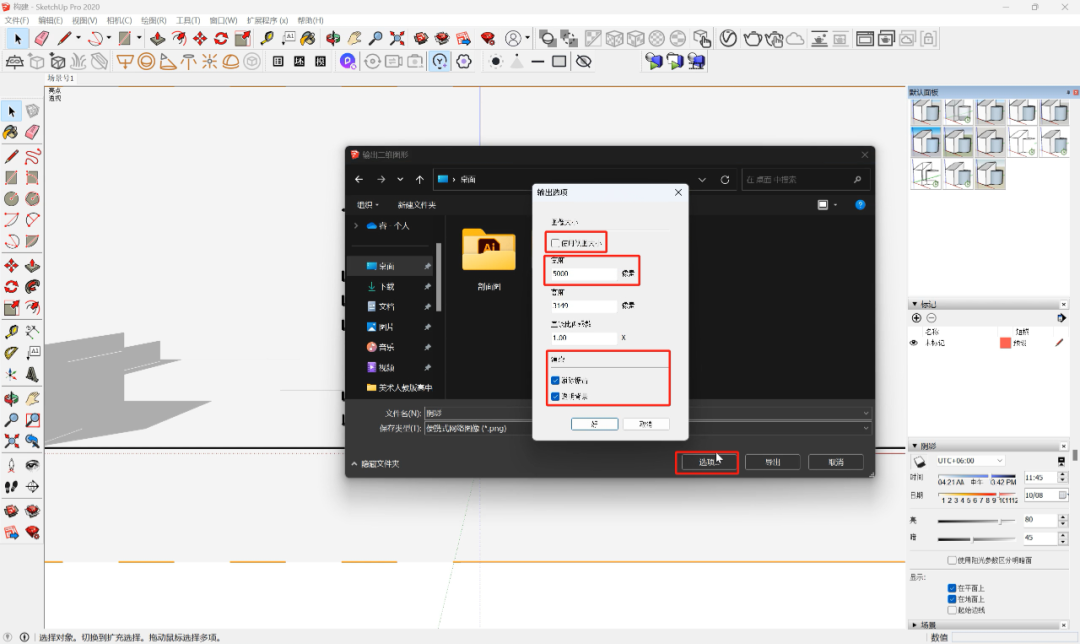Click the 选项 options button in export dialog
1080x644 pixels.
click(x=707, y=462)
